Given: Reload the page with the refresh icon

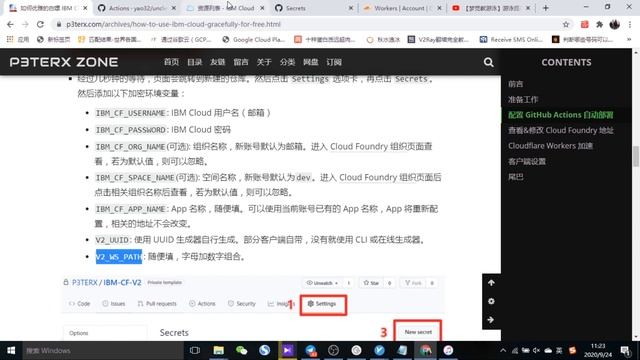Looking at the screenshot, I should [x=40, y=24].
